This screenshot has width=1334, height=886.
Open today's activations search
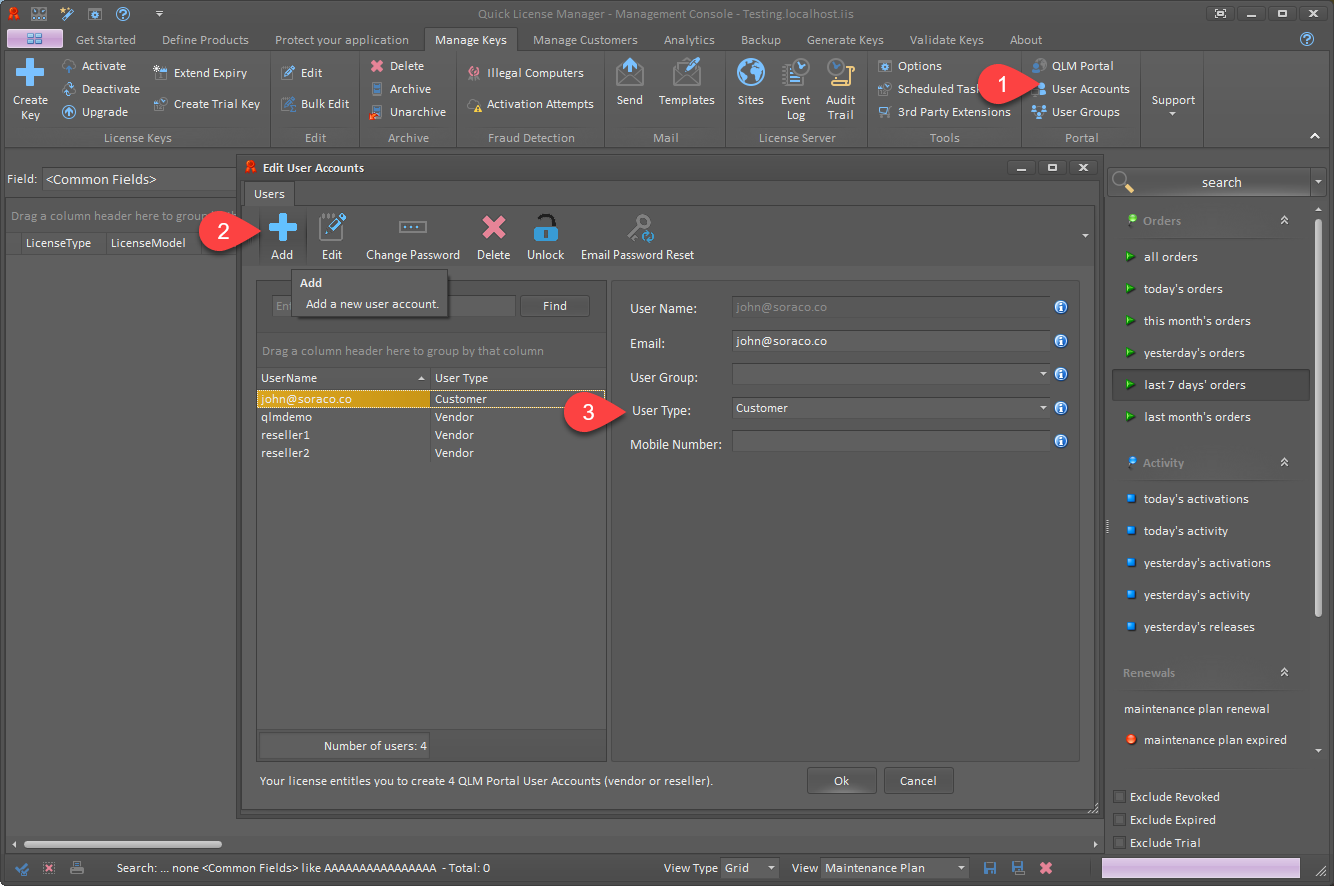tap(1196, 499)
